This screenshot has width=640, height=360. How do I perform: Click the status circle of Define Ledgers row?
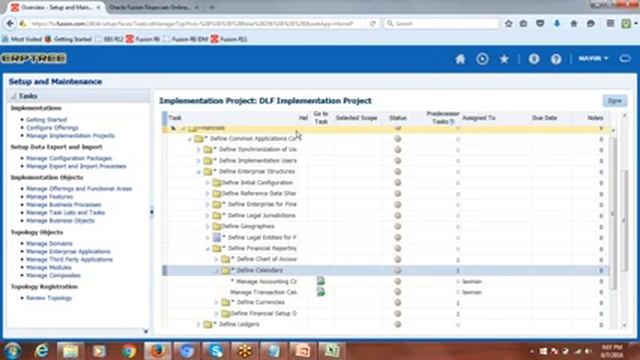398,324
